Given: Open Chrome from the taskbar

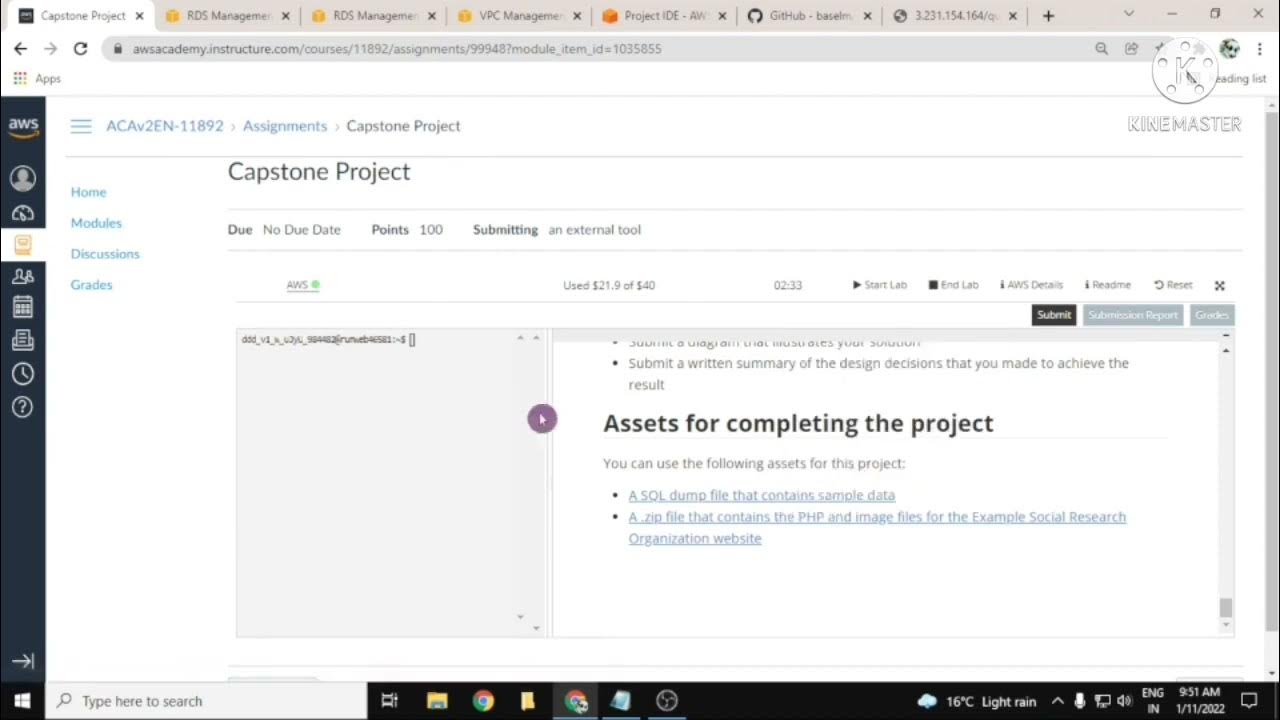Looking at the screenshot, I should (x=483, y=701).
